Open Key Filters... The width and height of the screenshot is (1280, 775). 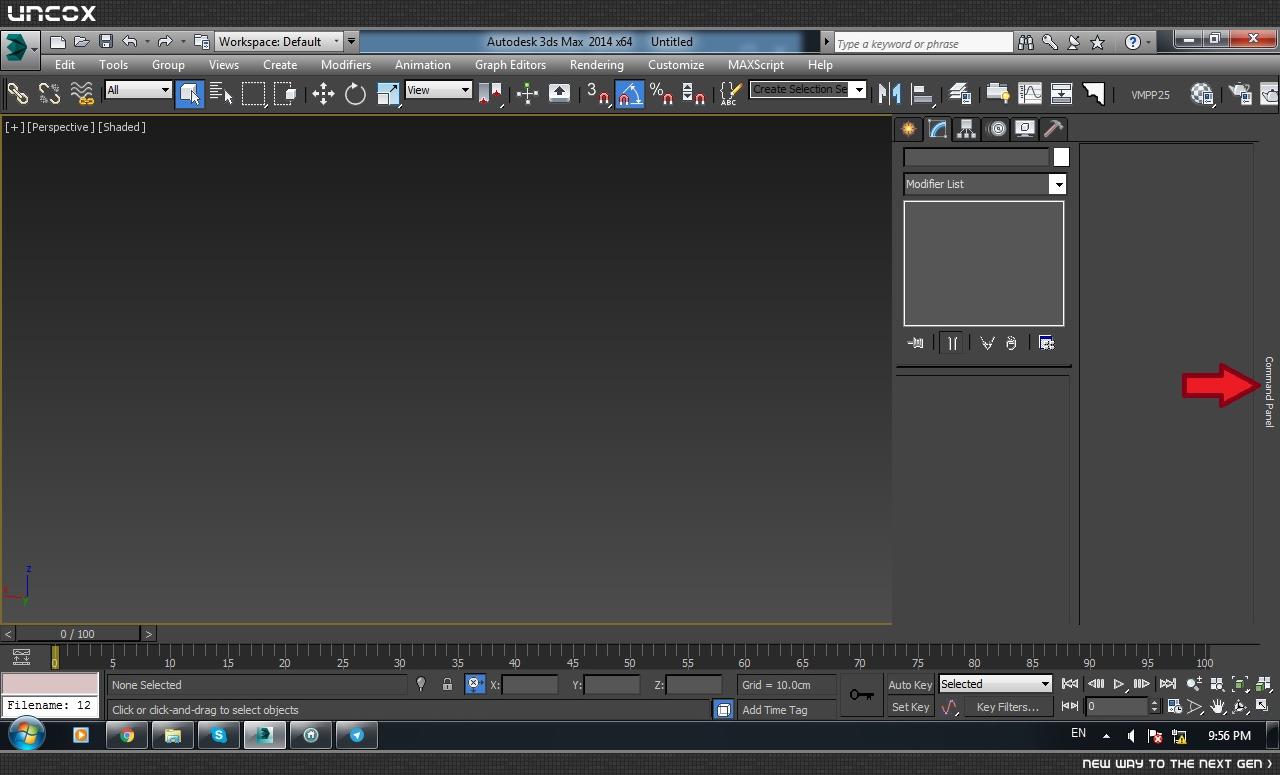pyautogui.click(x=1008, y=707)
